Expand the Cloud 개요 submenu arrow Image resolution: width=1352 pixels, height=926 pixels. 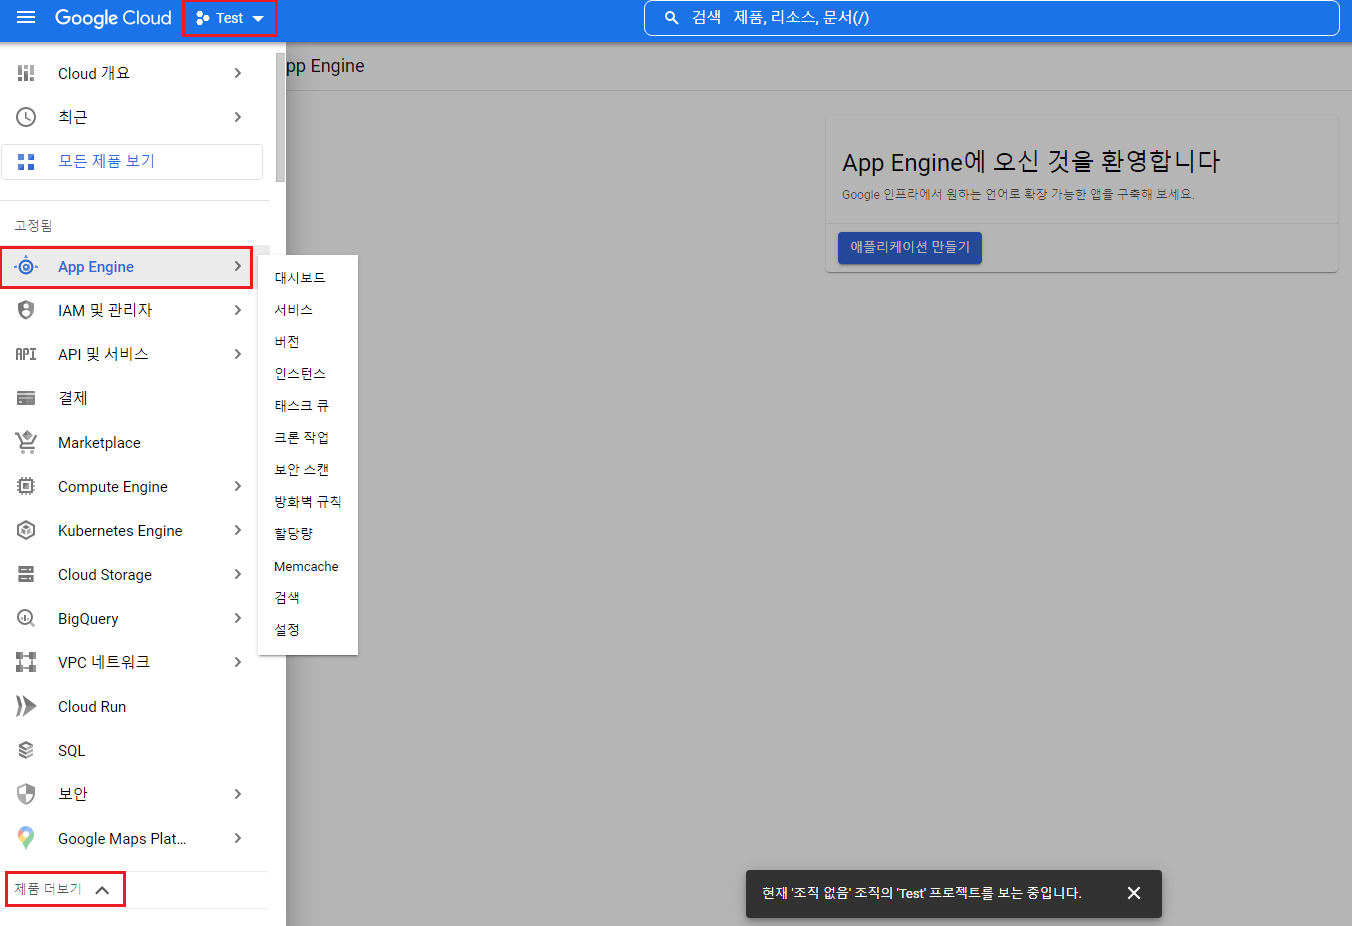pos(237,73)
